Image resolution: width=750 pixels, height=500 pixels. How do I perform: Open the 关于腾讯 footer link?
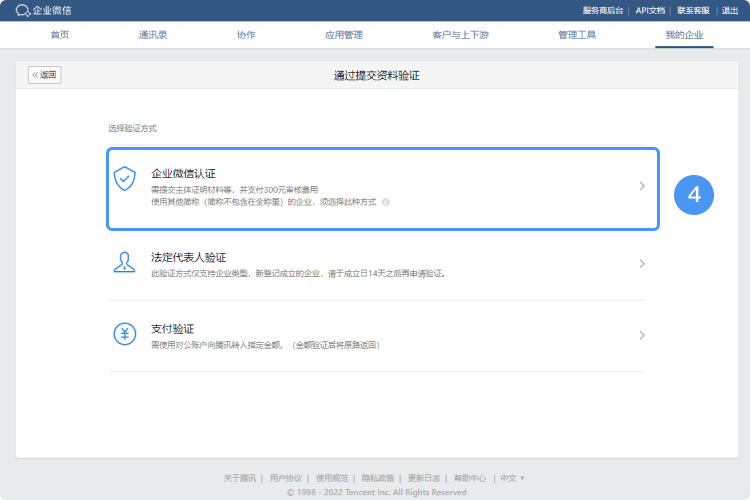(240, 478)
